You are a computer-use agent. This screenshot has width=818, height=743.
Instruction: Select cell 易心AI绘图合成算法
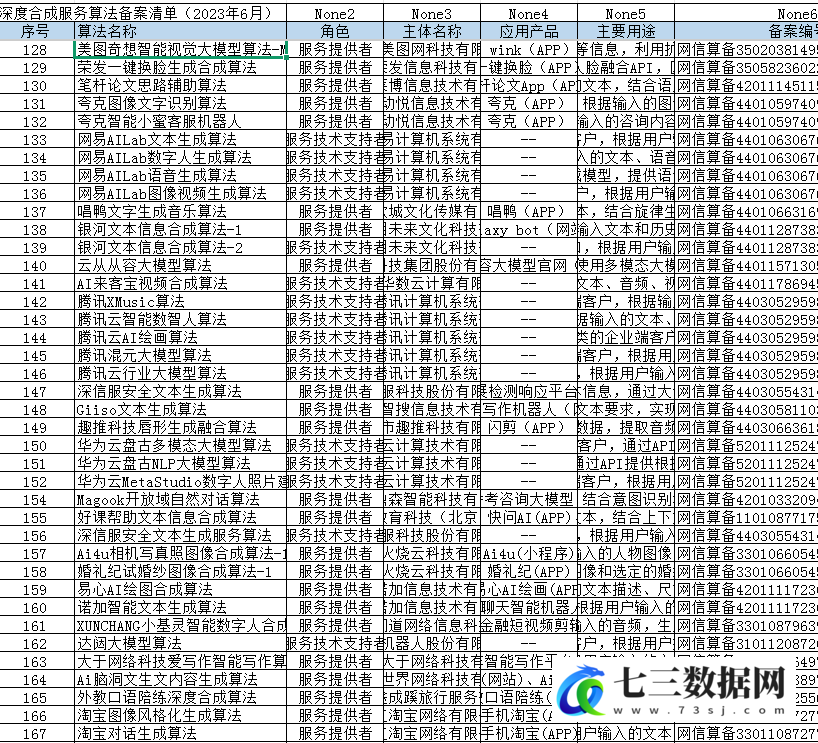click(x=181, y=590)
